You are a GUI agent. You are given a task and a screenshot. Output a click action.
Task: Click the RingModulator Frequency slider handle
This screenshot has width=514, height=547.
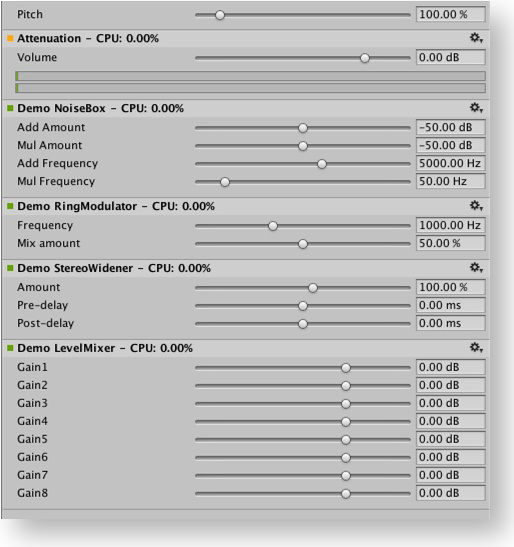click(x=273, y=226)
